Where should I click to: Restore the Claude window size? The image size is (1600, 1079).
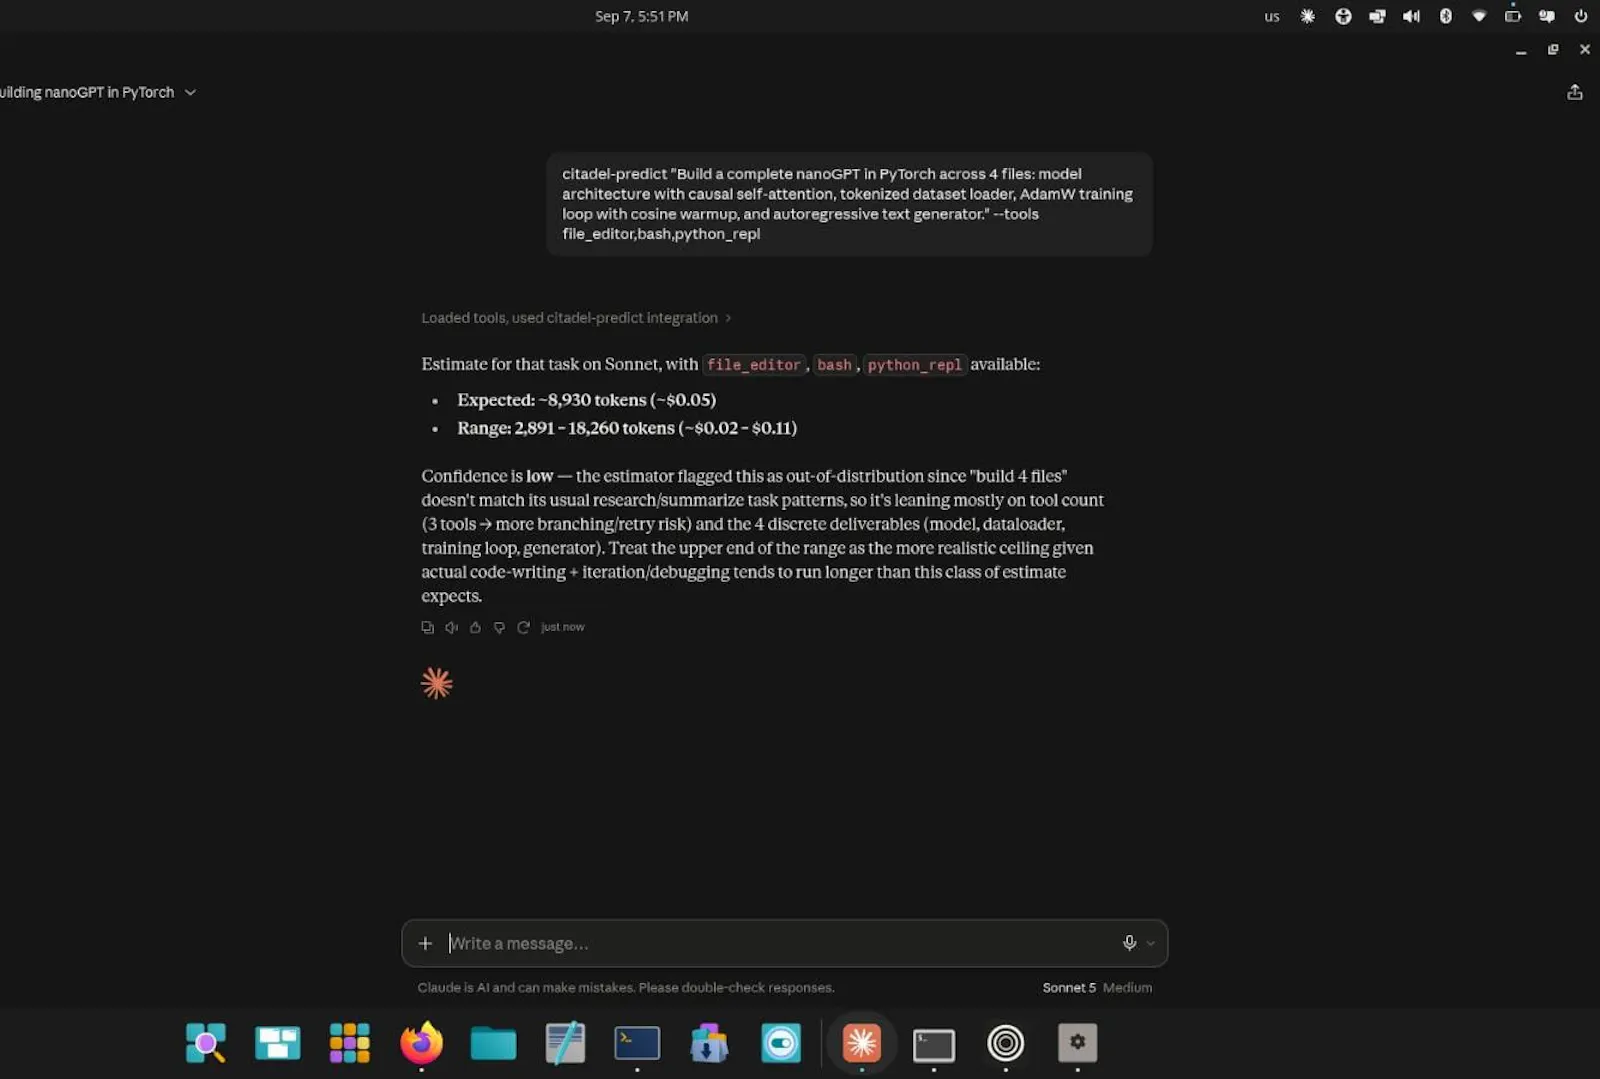(x=1553, y=50)
